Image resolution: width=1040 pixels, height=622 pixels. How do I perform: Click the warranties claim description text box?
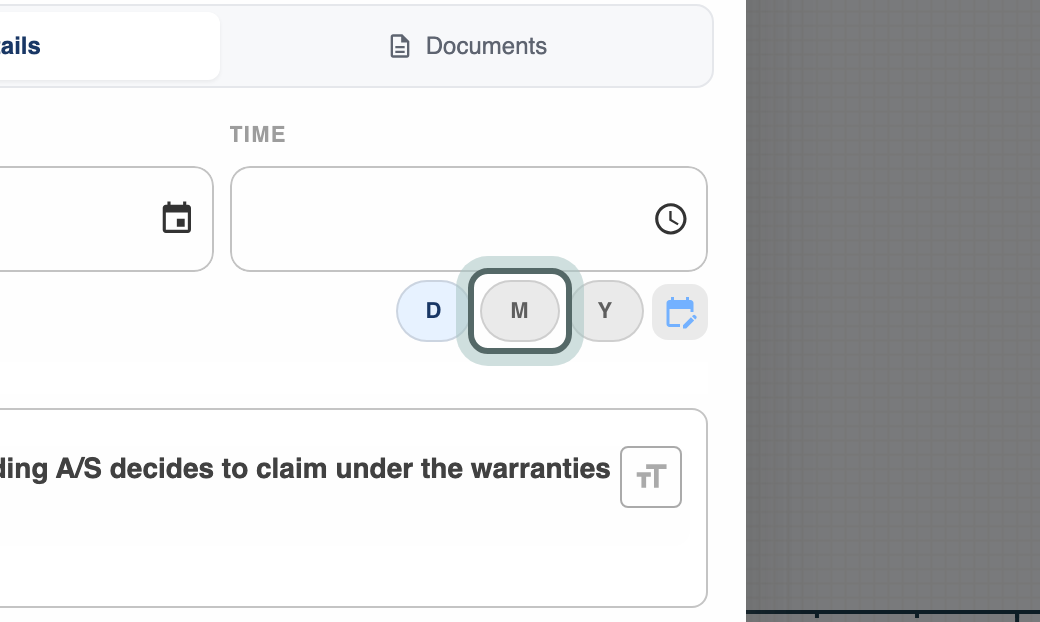pos(354,508)
